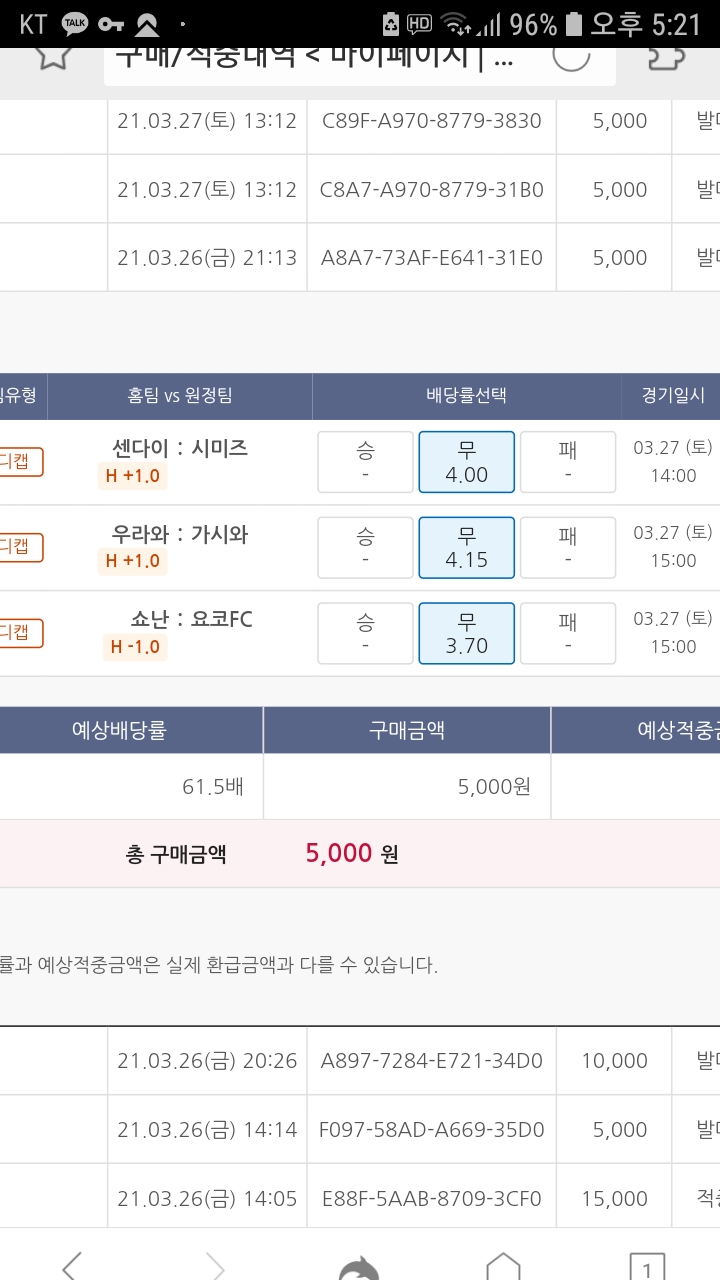Open ticket C89F-A970-8779-3830

(x=431, y=121)
